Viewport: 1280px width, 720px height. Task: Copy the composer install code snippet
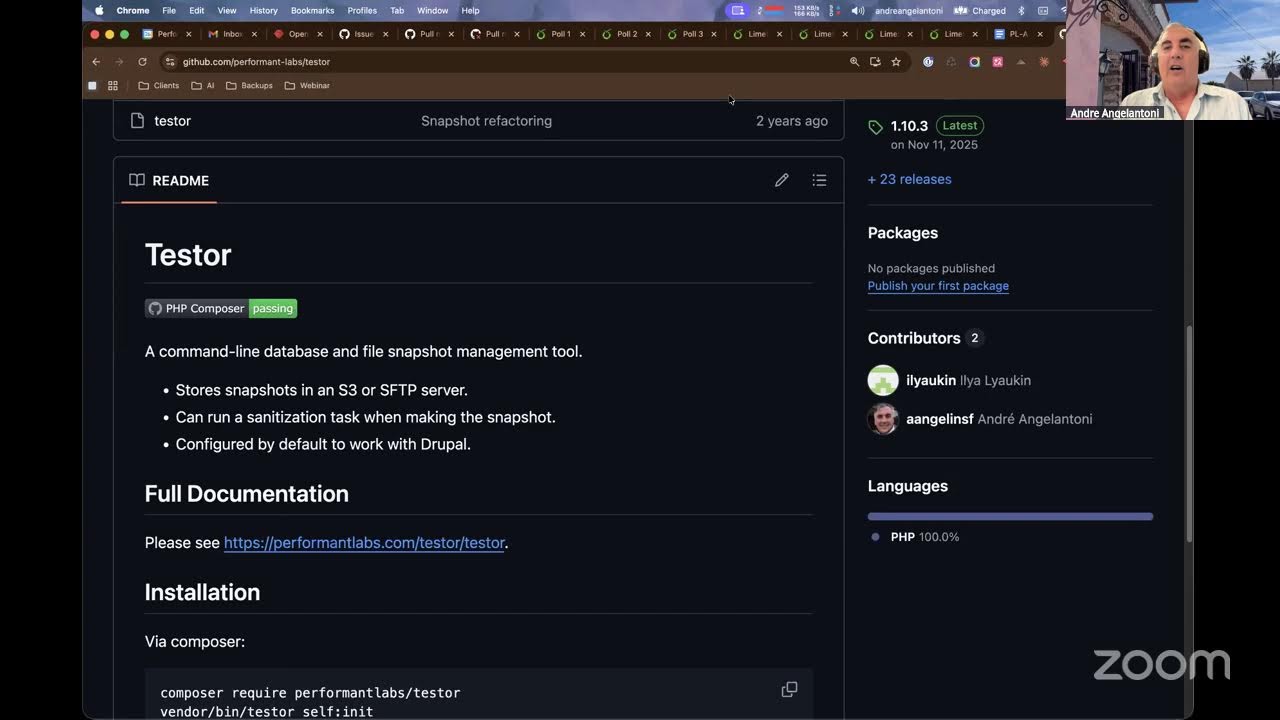point(789,690)
